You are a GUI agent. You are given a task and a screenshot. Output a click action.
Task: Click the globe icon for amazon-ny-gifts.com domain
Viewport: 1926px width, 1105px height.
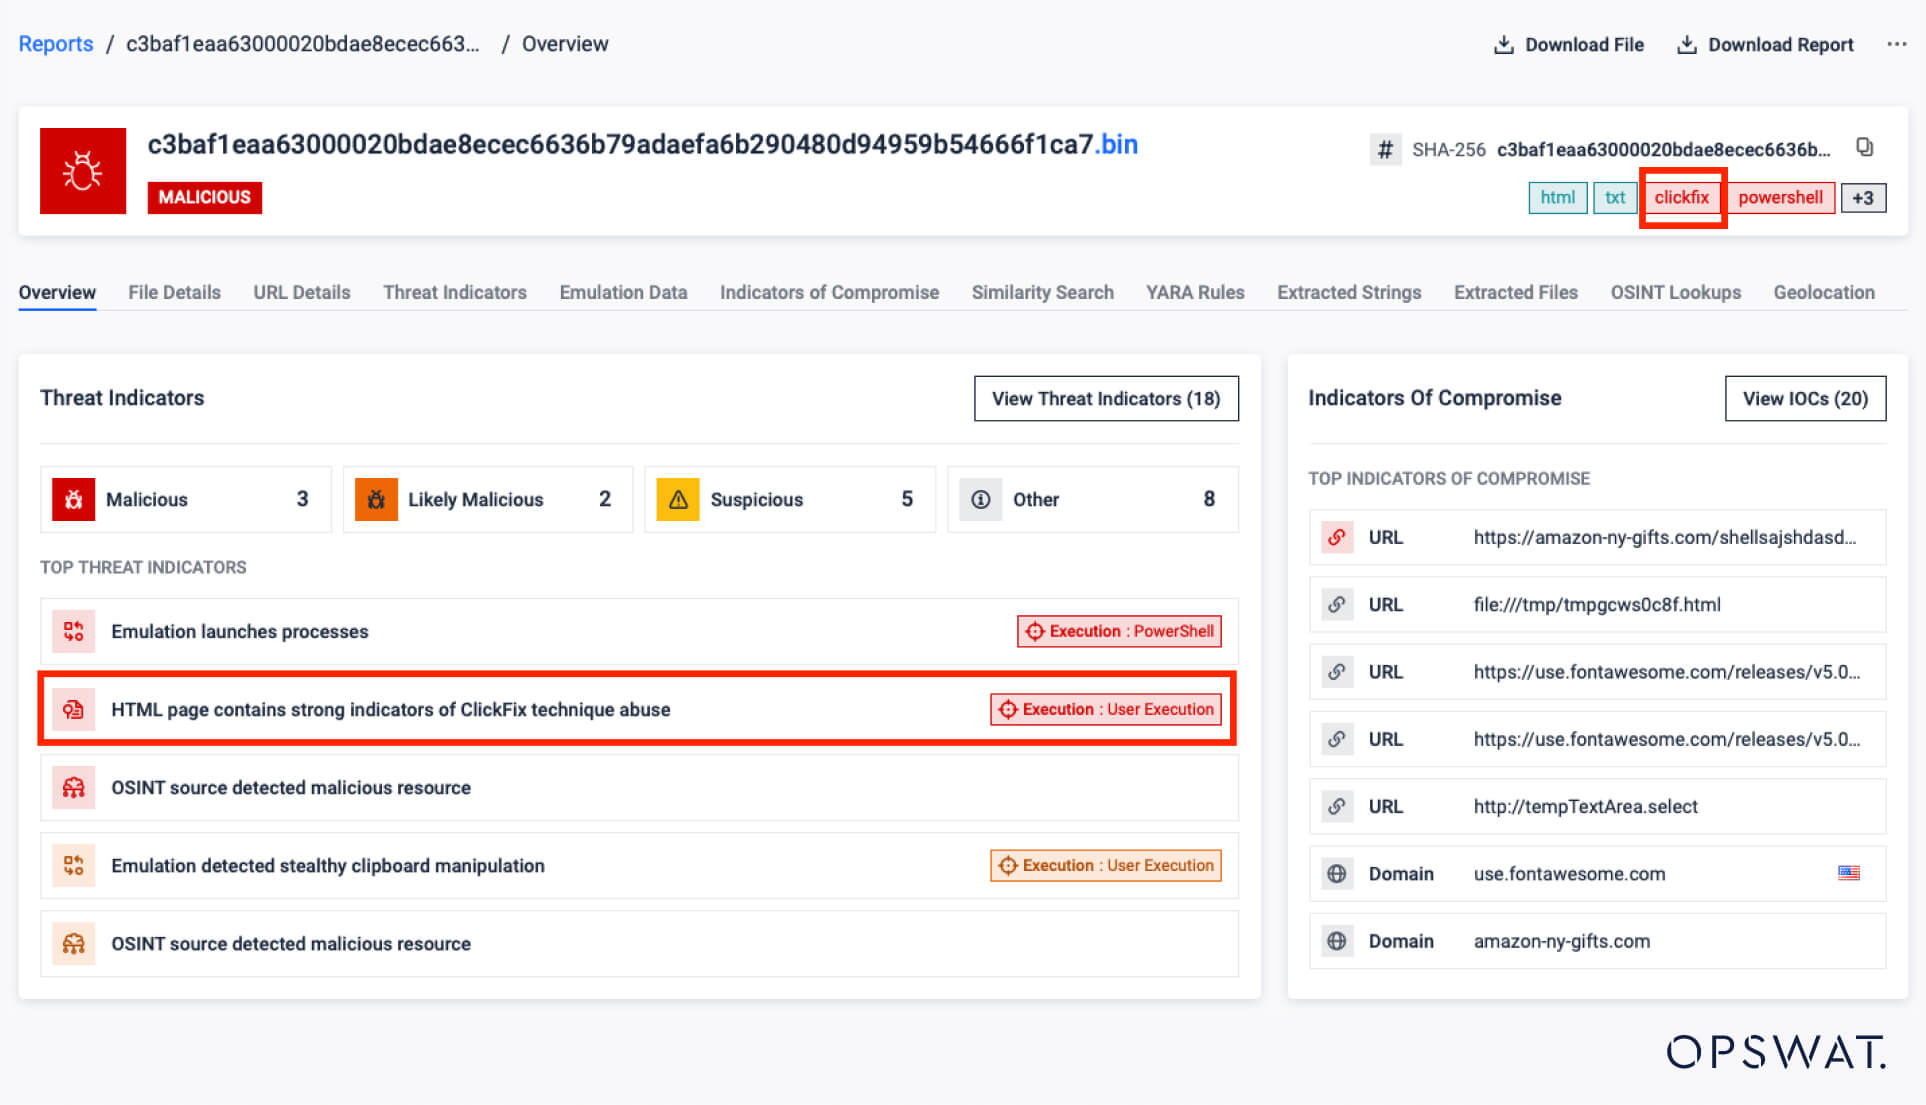[1336, 941]
